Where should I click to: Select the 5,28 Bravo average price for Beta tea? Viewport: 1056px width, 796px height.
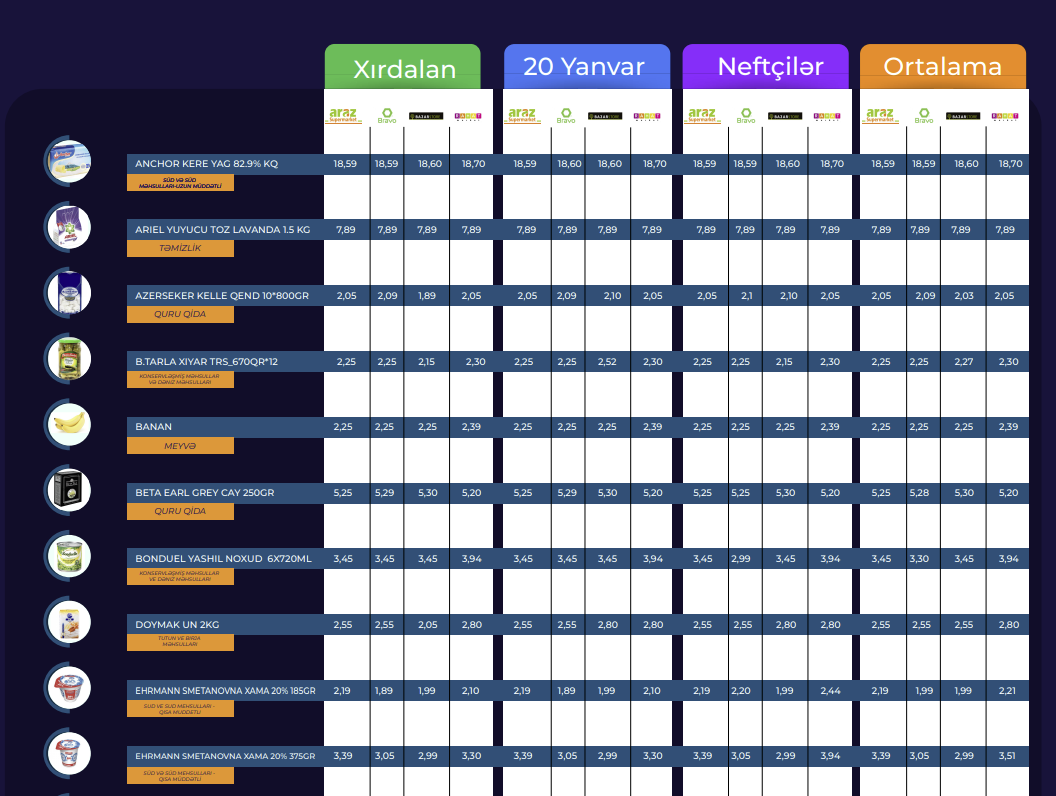(x=919, y=493)
